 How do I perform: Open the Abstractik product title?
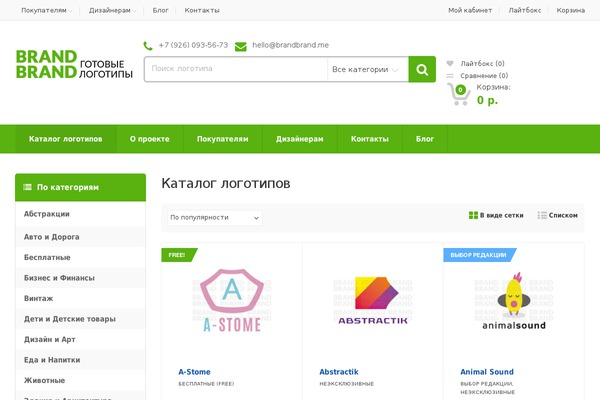[x=339, y=372]
